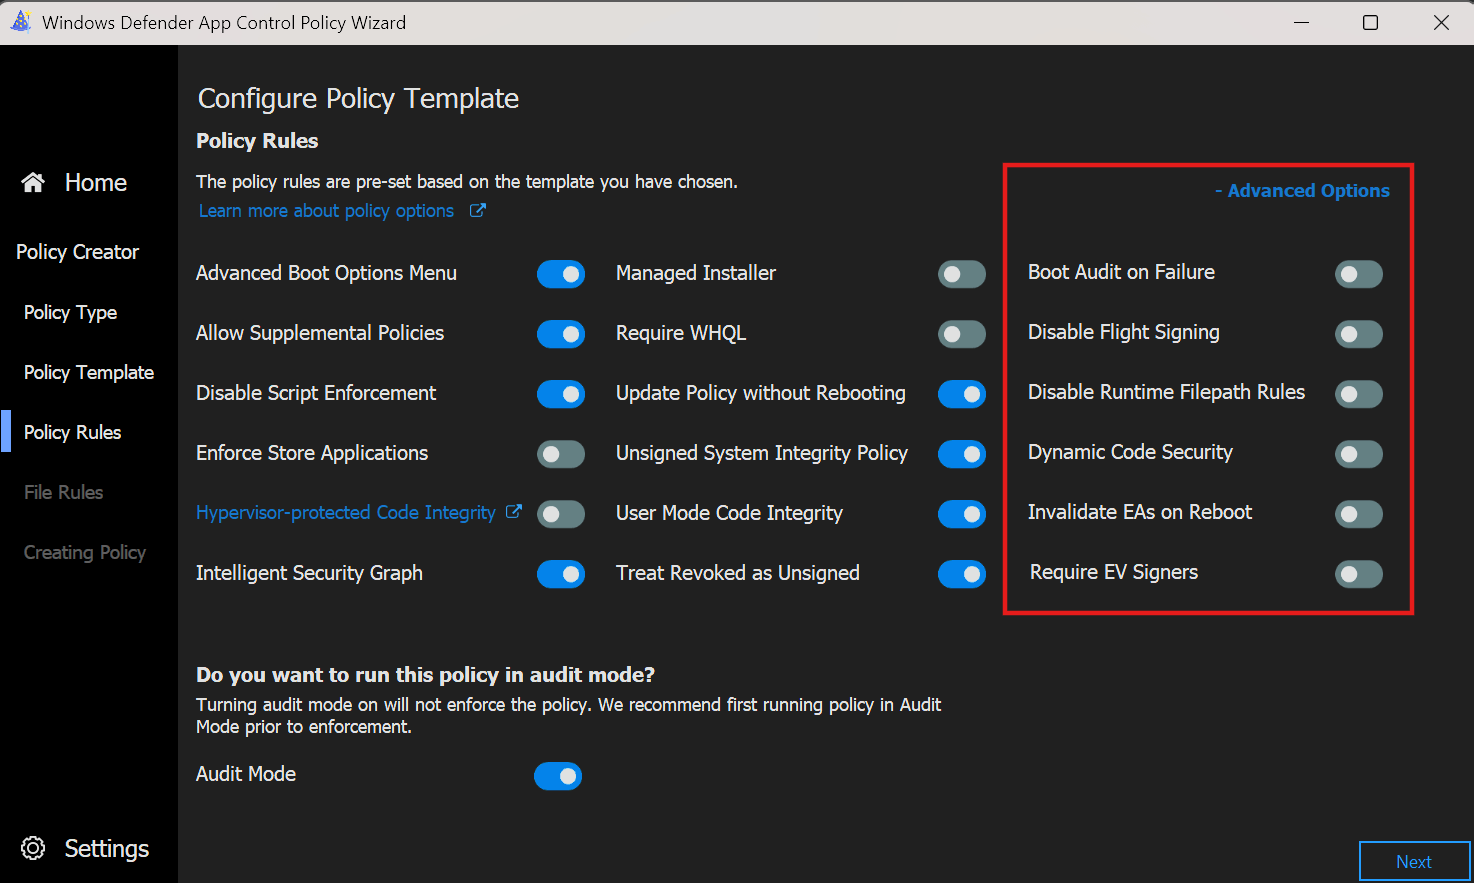
Task: Turn on Enforce Store Applications
Action: [560, 454]
